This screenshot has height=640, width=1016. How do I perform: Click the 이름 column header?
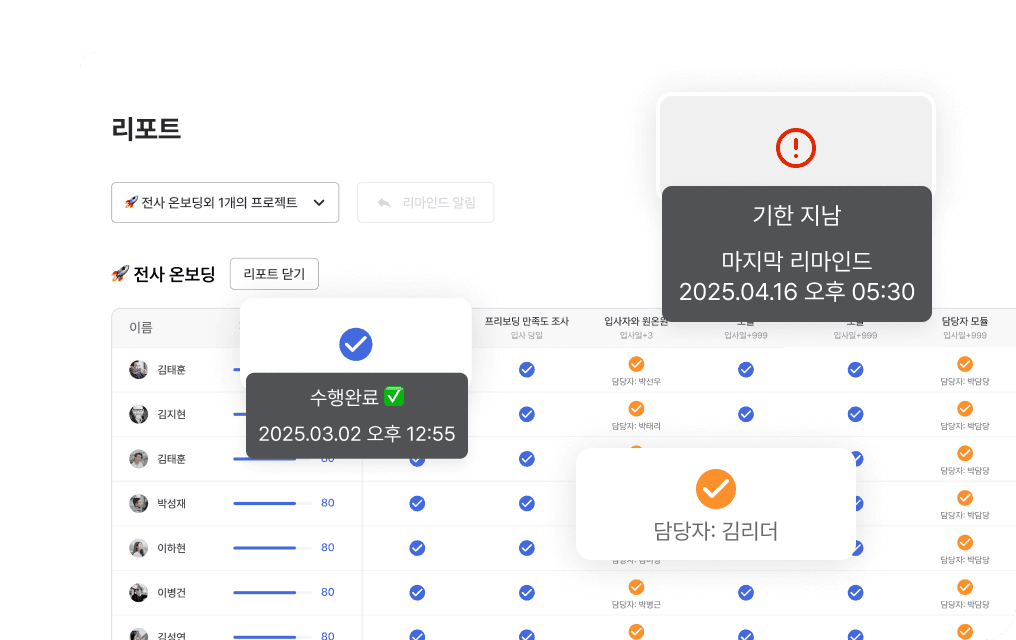point(141,328)
